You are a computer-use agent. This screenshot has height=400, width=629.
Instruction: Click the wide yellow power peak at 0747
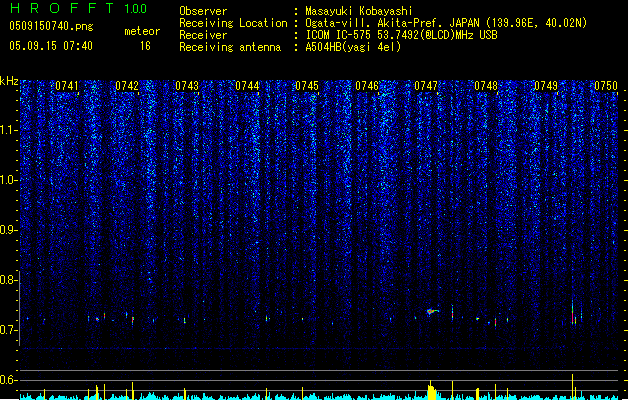(432, 391)
